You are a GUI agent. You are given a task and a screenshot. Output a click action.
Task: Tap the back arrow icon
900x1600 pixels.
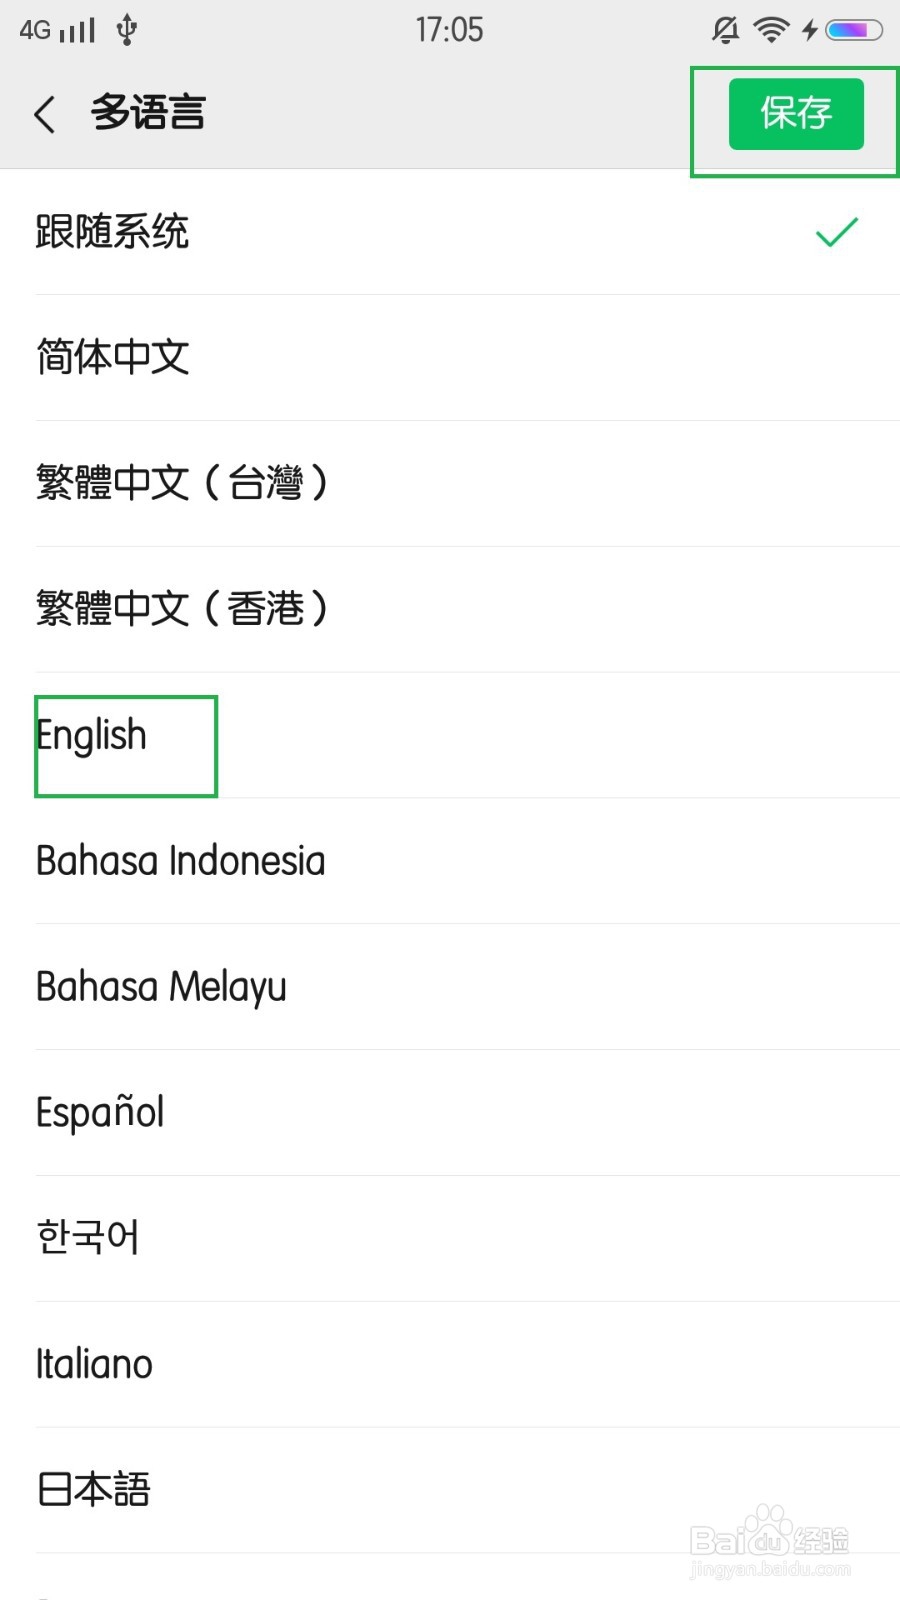[45, 114]
